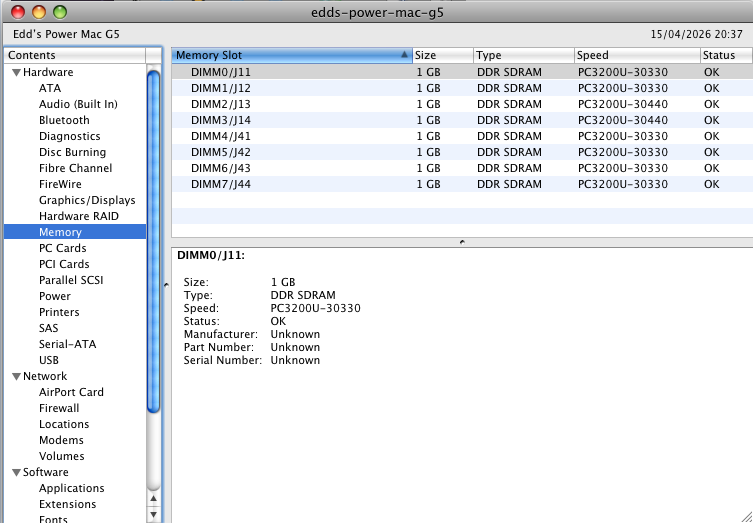
Task: Open Locations under Network
Action: coord(64,425)
